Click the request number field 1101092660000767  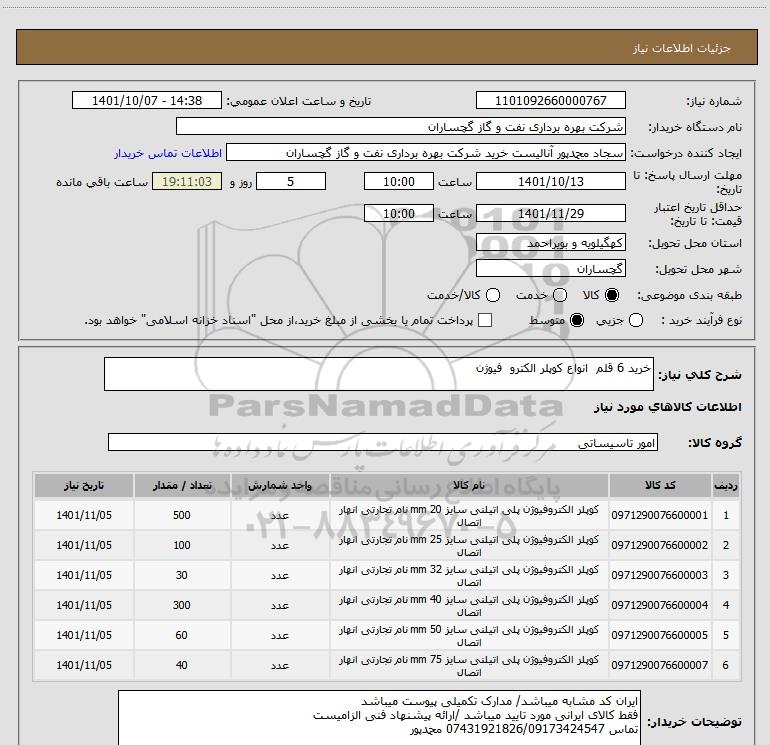pos(550,100)
